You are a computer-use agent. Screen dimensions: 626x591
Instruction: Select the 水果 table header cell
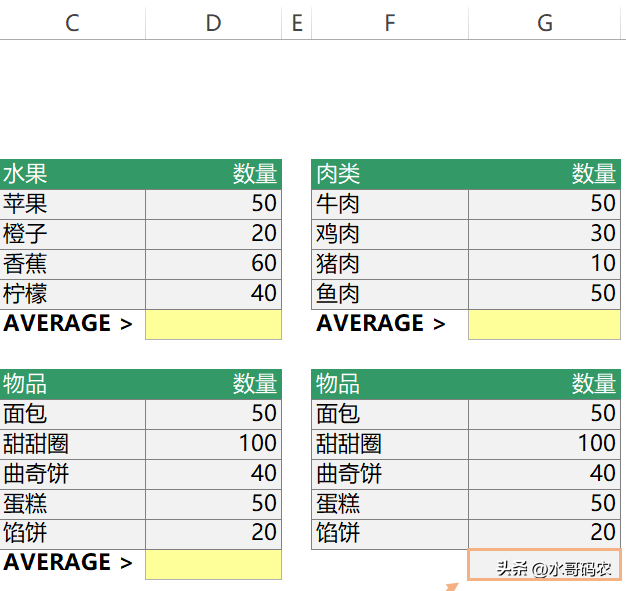72,174
